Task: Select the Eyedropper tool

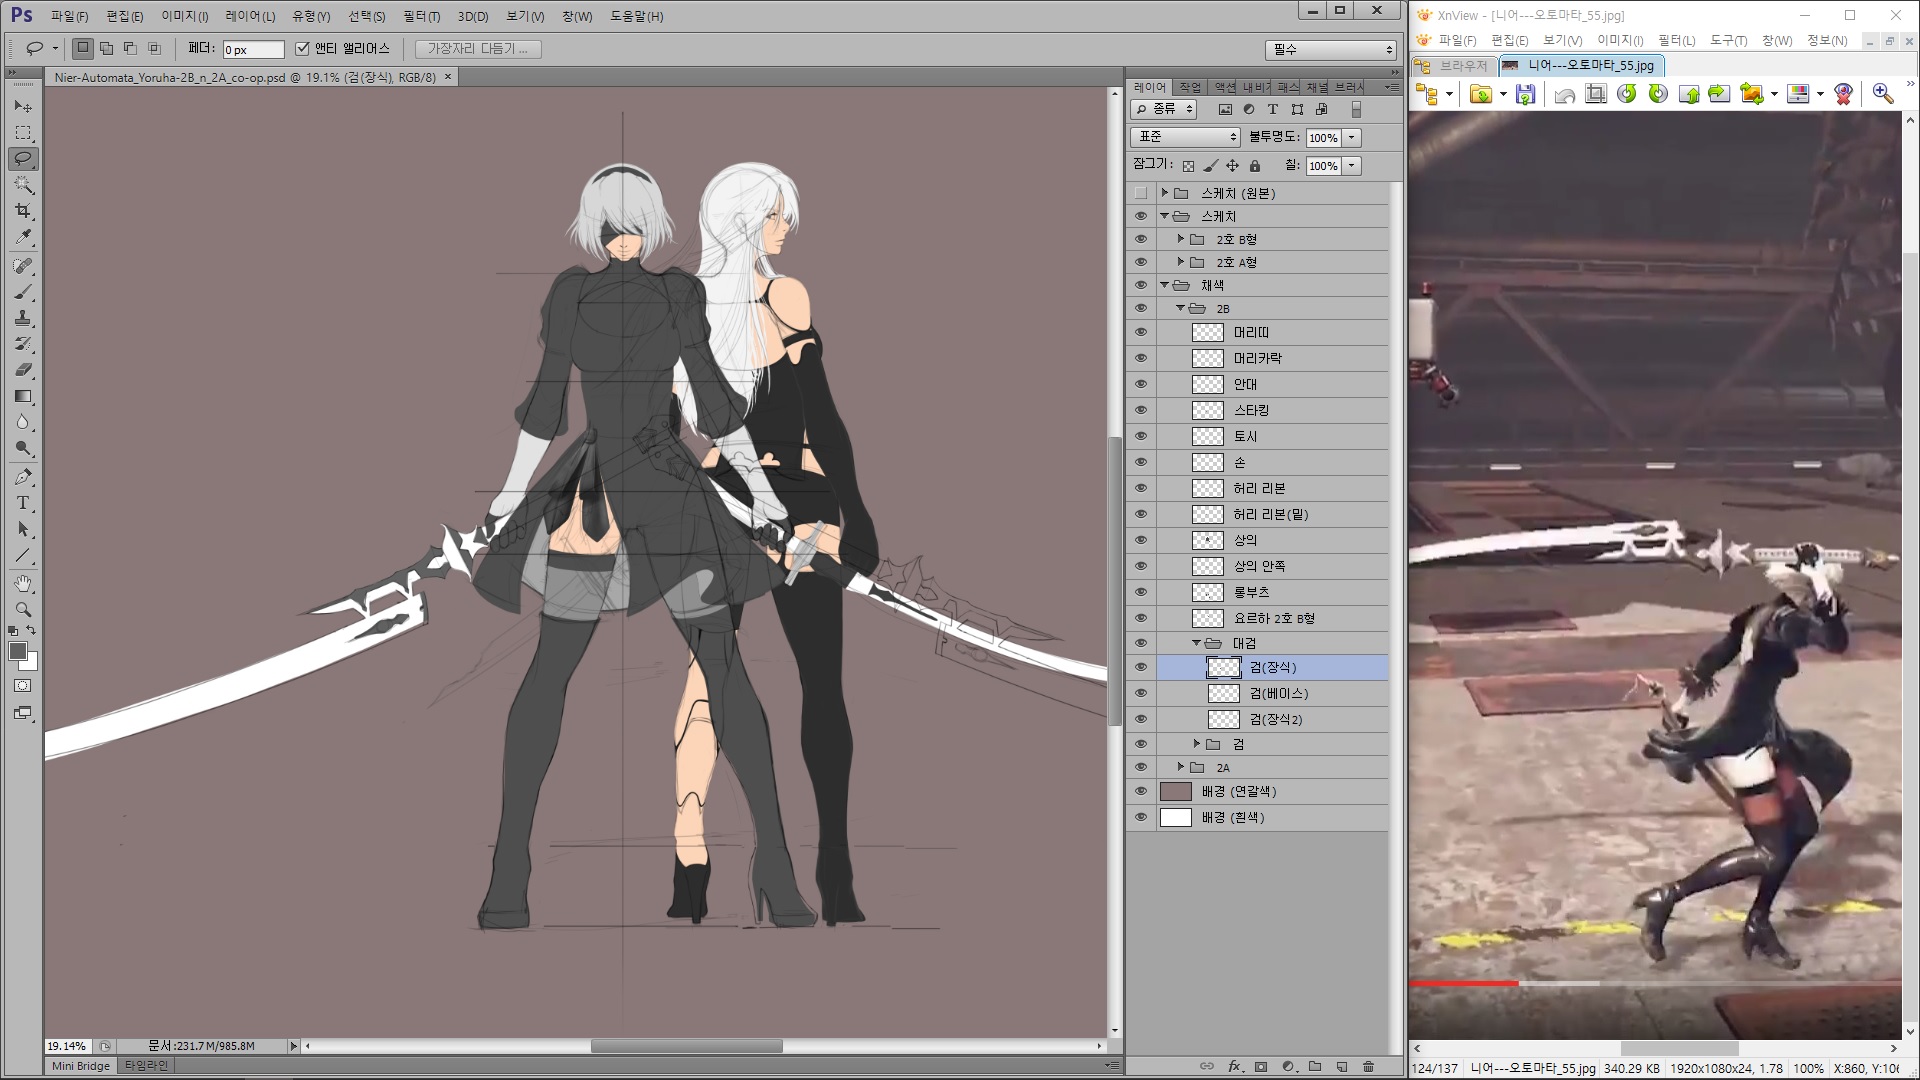Action: click(23, 238)
